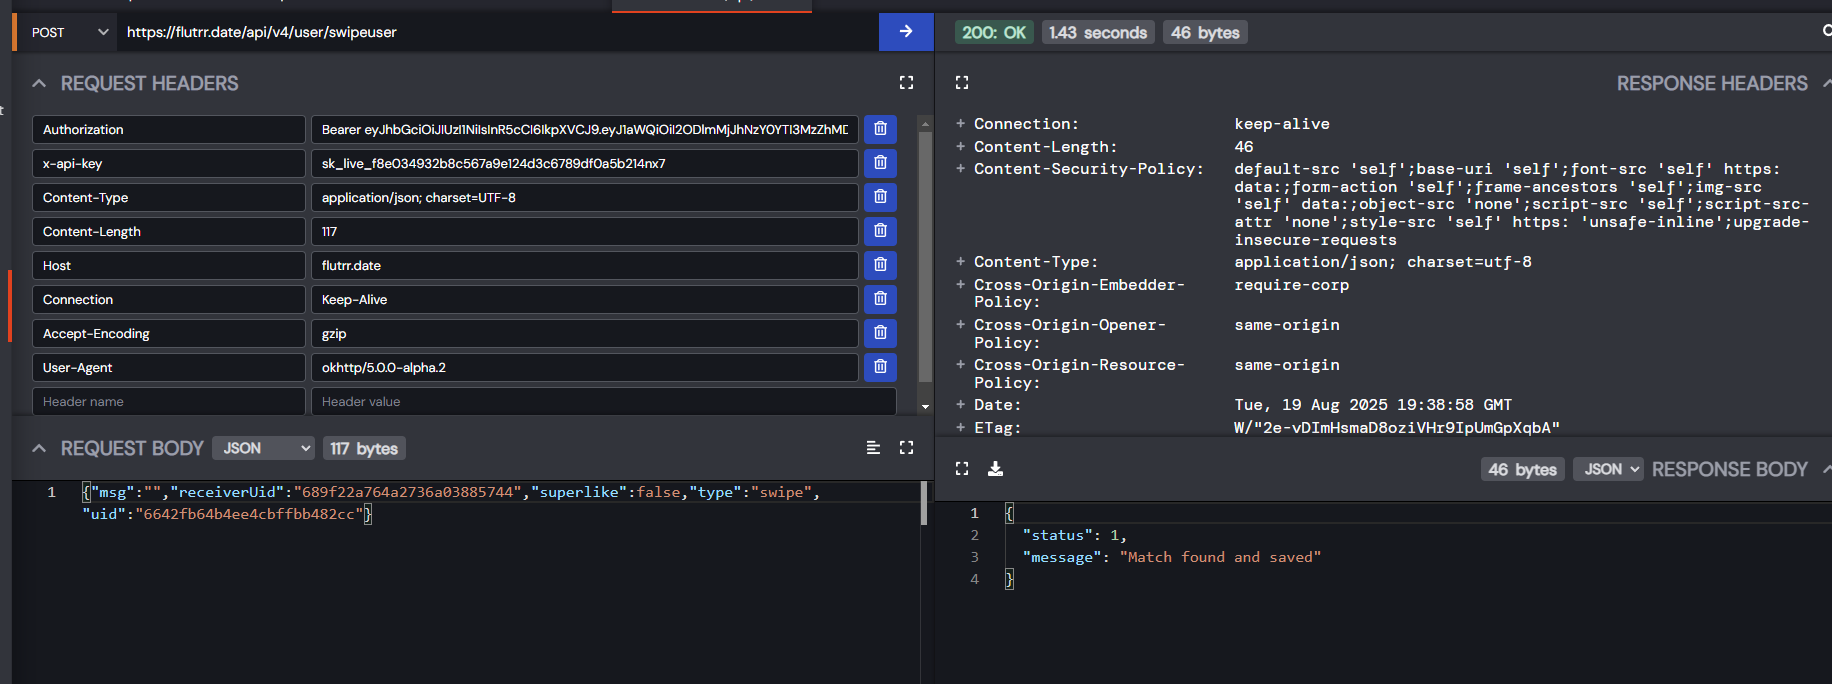Expand the Cross-Origin-Opener-Policy header details
1832x684 pixels.
click(x=960, y=325)
